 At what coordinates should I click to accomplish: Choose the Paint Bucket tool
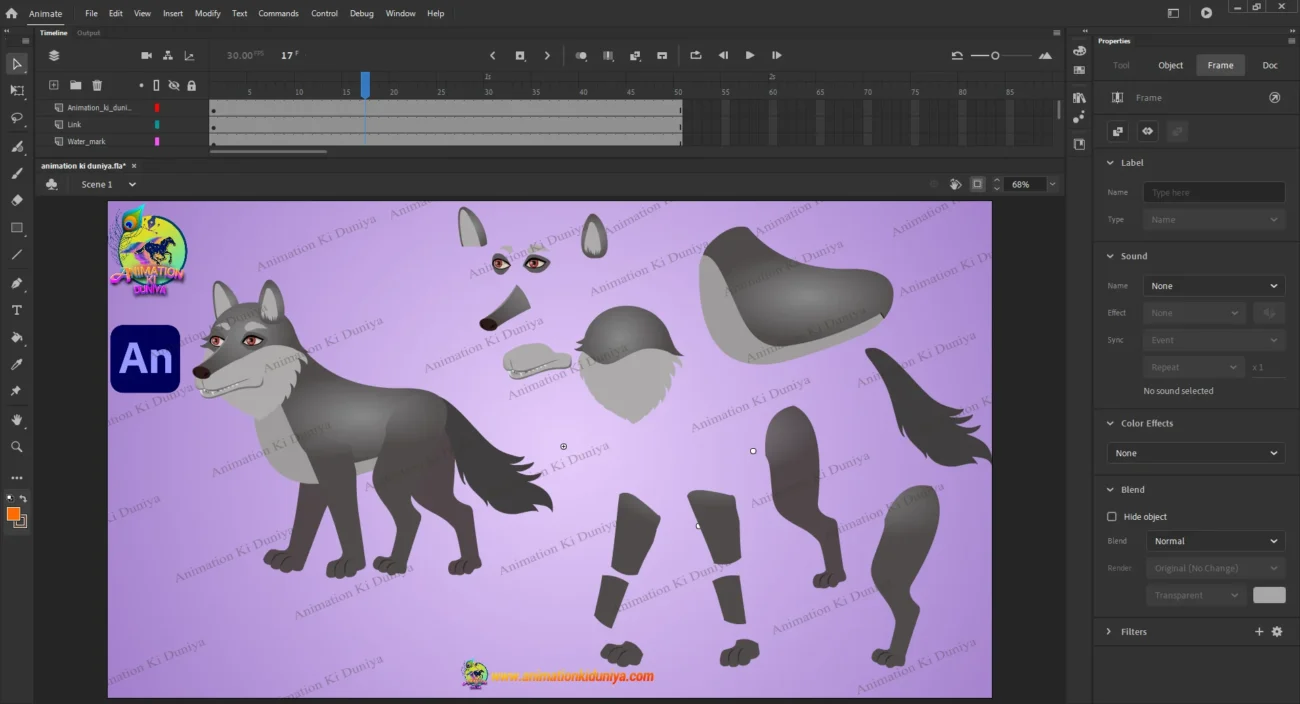[x=17, y=338]
